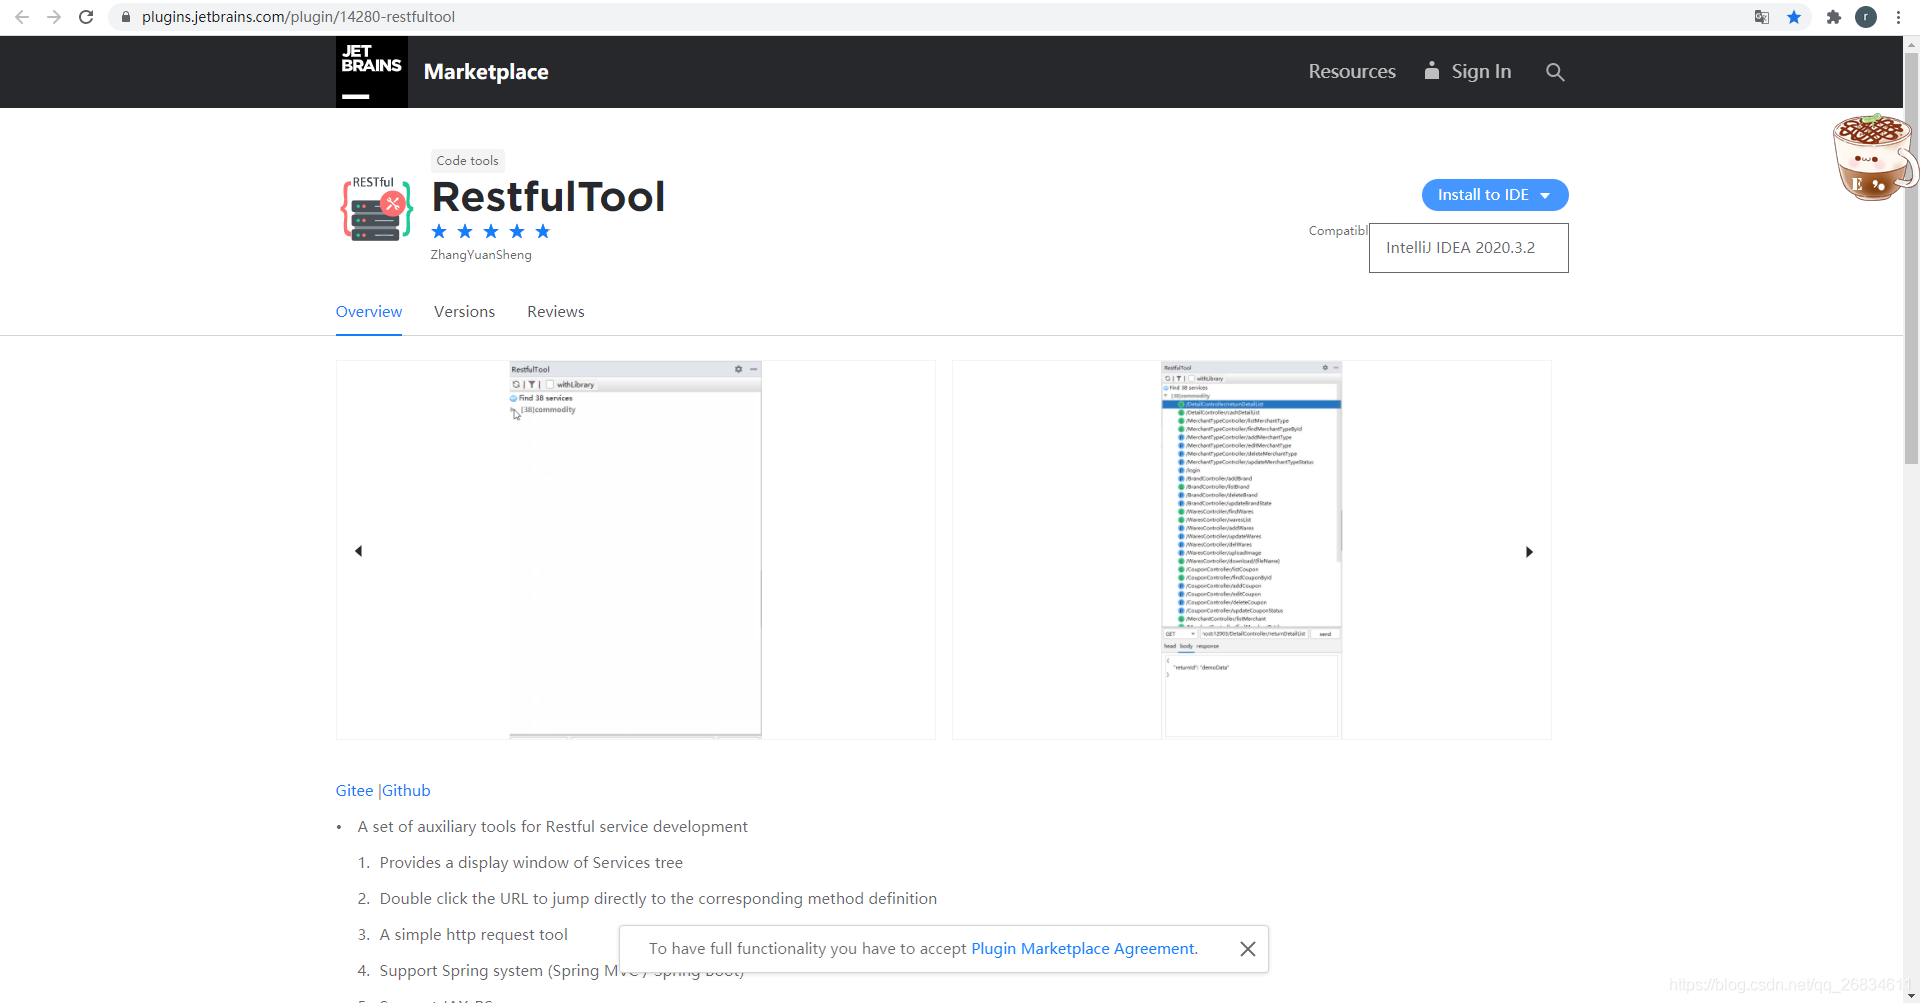
Task: Select IntelliJ IDEA 2020.3.2 option
Action: (x=1469, y=248)
